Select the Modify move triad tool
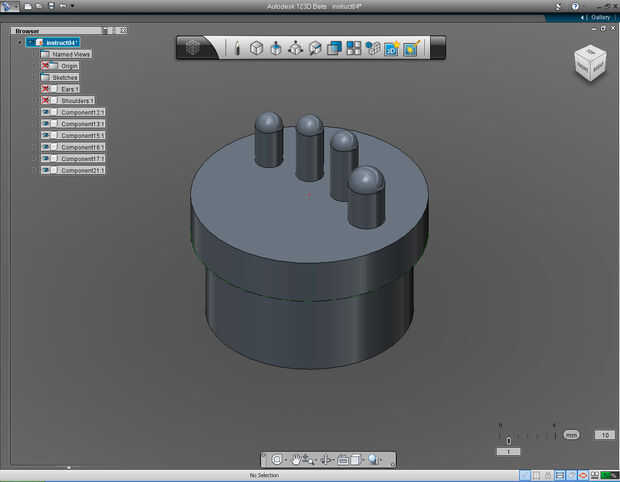This screenshot has height=482, width=620. pyautogui.click(x=295, y=49)
